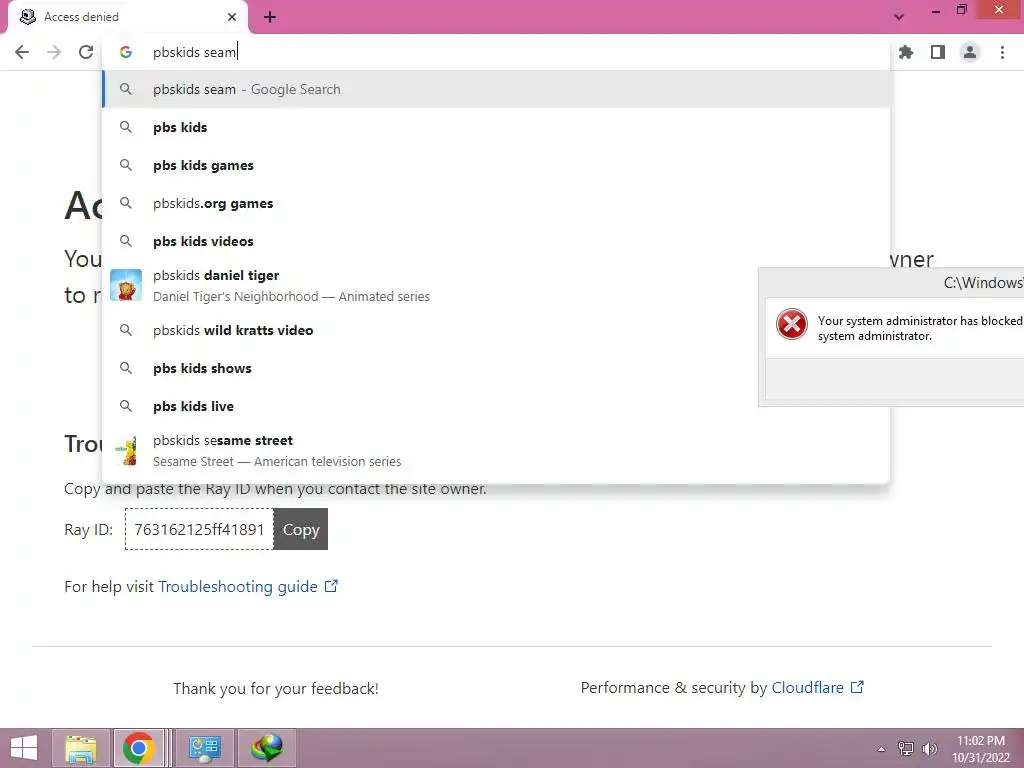Go back using the browser back arrow
The width and height of the screenshot is (1024, 768).
[22, 52]
